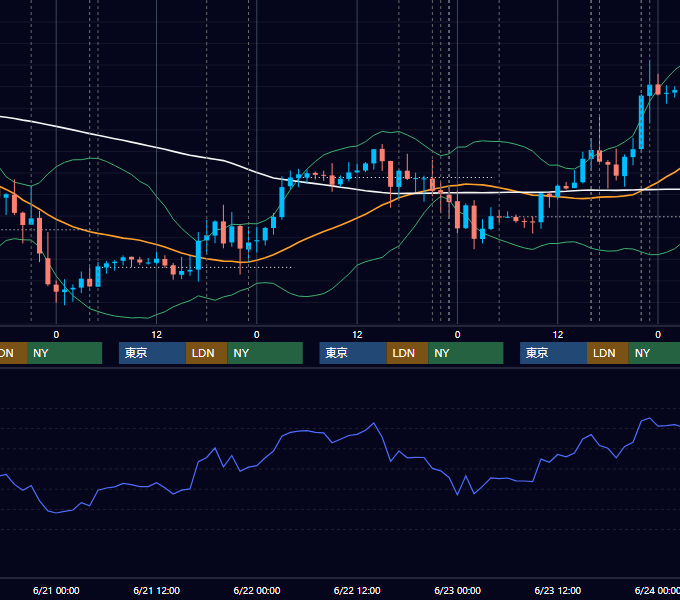
Task: Select NY session block spanning 6/21 00:00
Action: pyautogui.click(x=64, y=353)
